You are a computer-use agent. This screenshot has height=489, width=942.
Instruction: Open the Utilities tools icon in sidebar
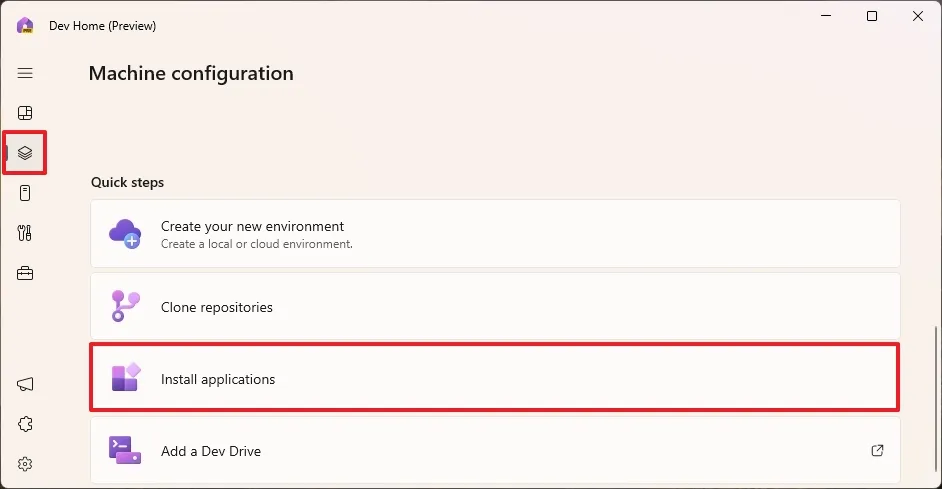[25, 233]
